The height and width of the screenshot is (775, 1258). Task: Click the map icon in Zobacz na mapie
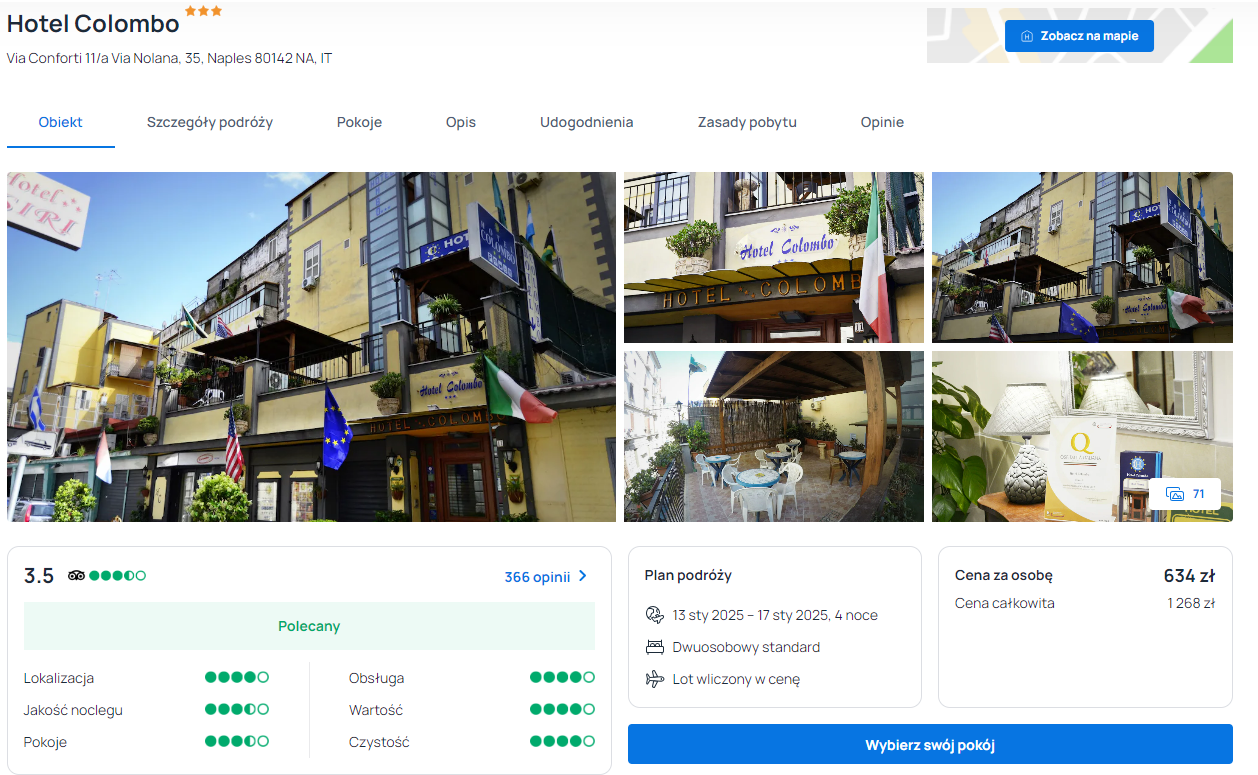point(1026,36)
